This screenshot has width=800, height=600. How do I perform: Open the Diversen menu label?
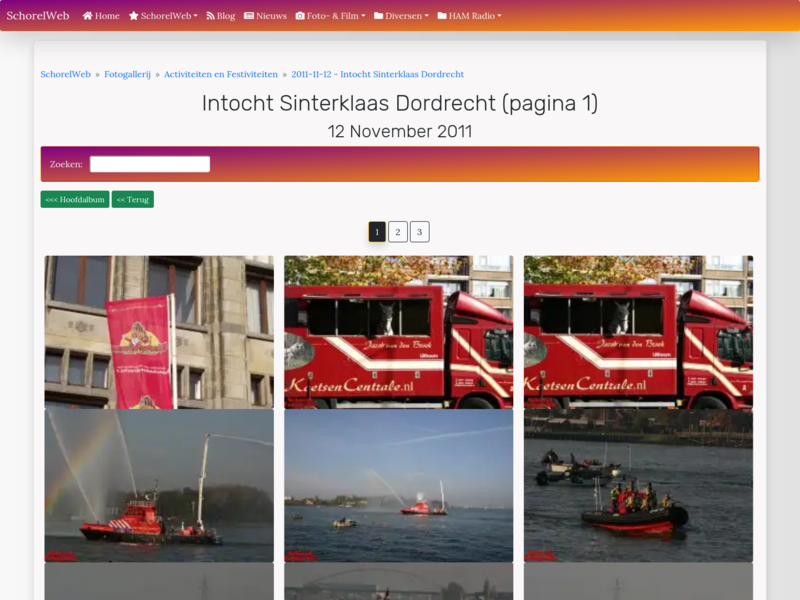(404, 16)
